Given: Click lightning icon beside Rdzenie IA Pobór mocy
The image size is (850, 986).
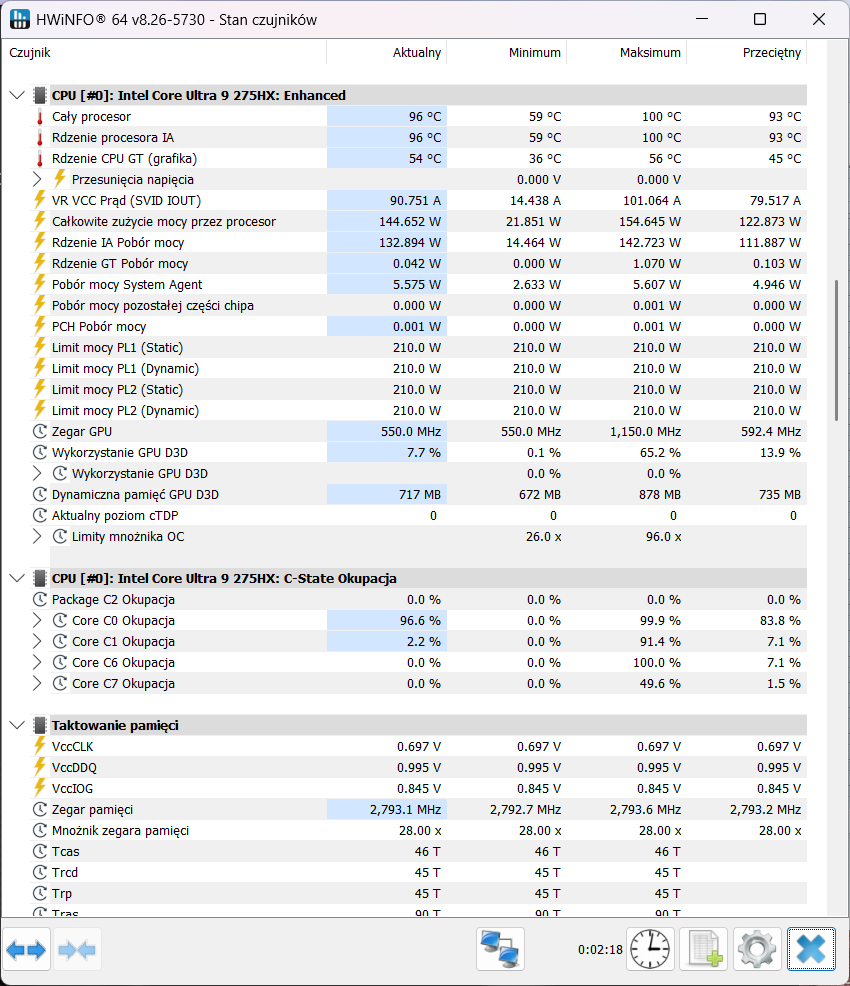Looking at the screenshot, I should (x=40, y=242).
